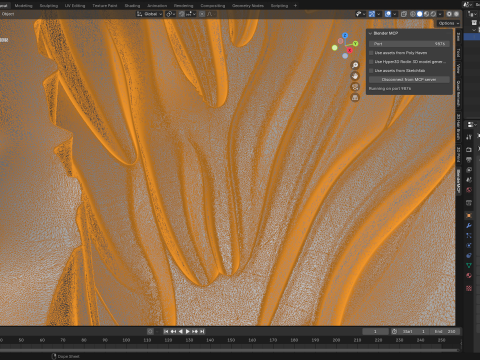Open the Object menu in viewport header

coord(8,14)
